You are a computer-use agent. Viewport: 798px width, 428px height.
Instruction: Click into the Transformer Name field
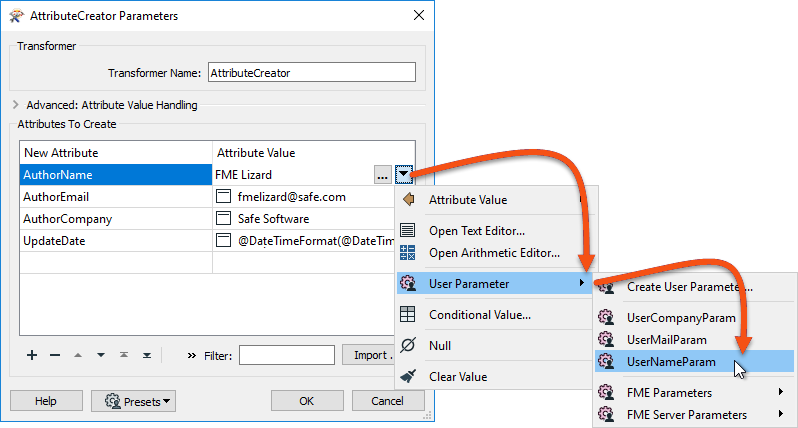click(x=312, y=72)
